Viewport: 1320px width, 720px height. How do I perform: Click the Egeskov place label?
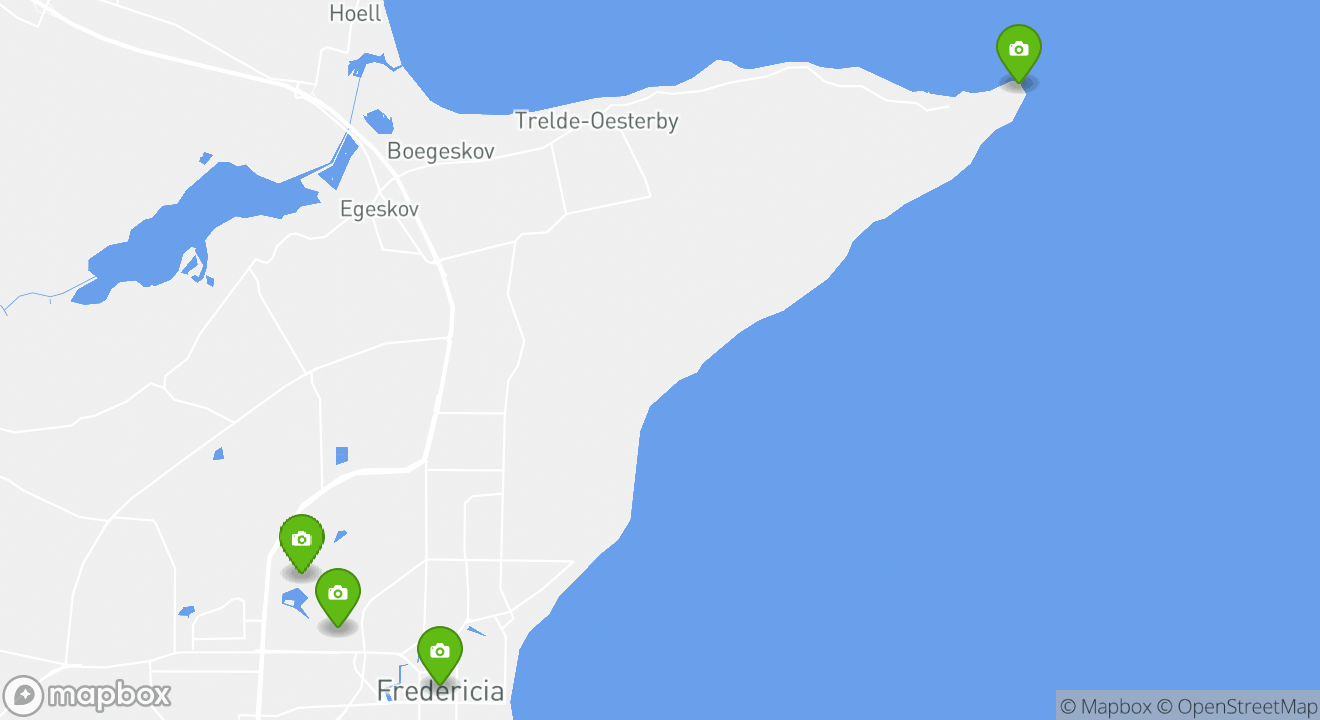click(379, 209)
